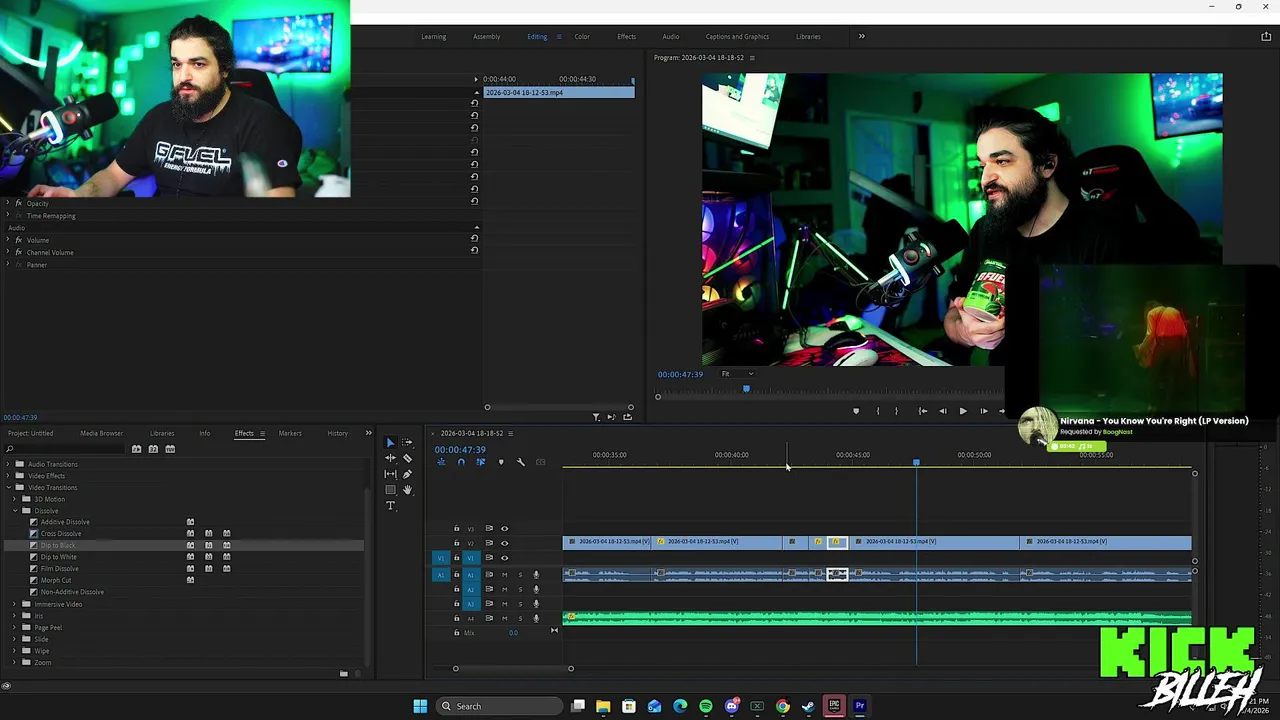Select the Cross Dissolve transition

[x=61, y=534]
